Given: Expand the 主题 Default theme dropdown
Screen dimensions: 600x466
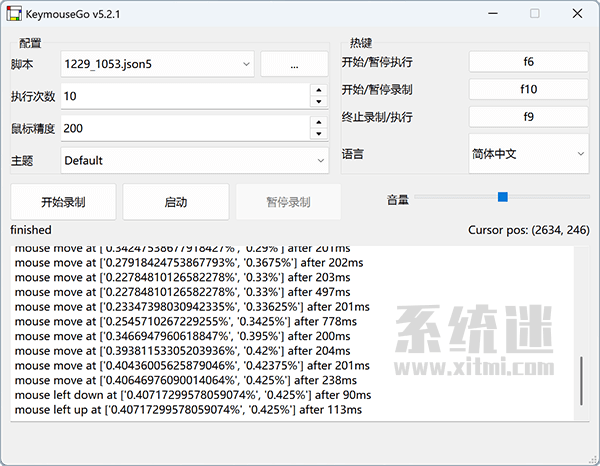Looking at the screenshot, I should tap(194, 160).
